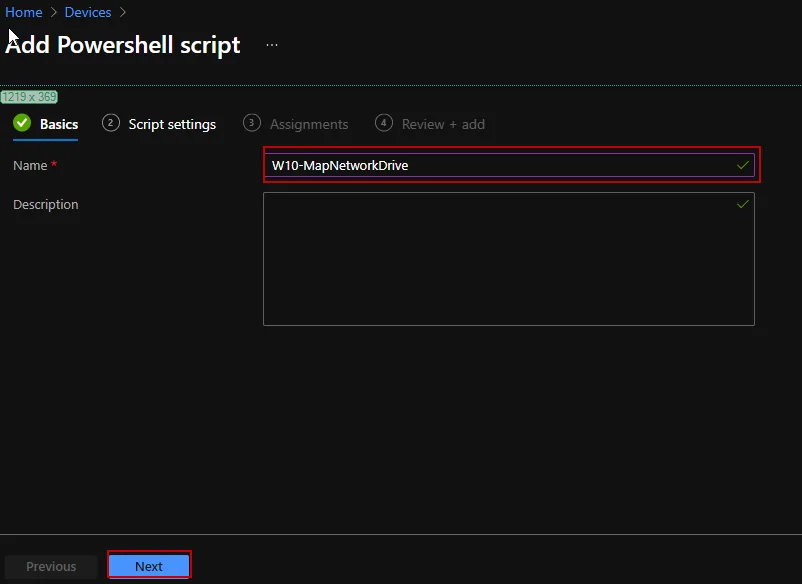Click into the Name input field
Image resolution: width=802 pixels, height=584 pixels.
coord(509,165)
